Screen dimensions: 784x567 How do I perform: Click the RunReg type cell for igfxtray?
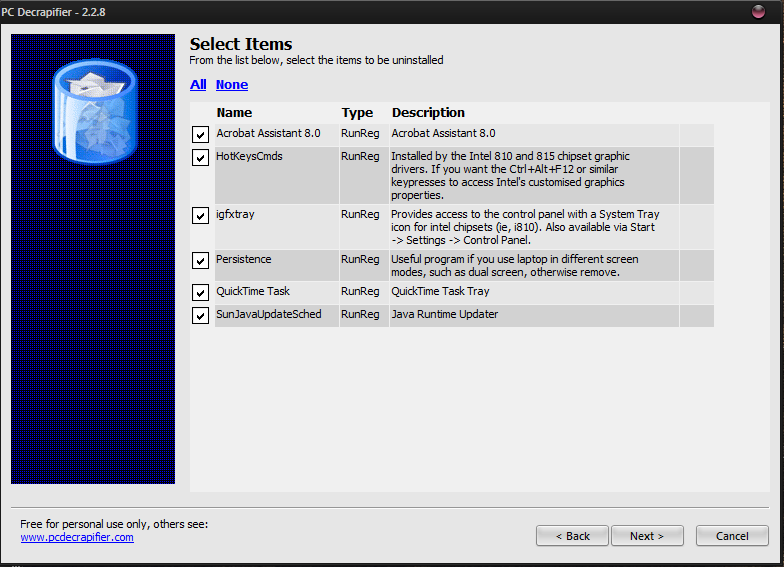click(364, 226)
